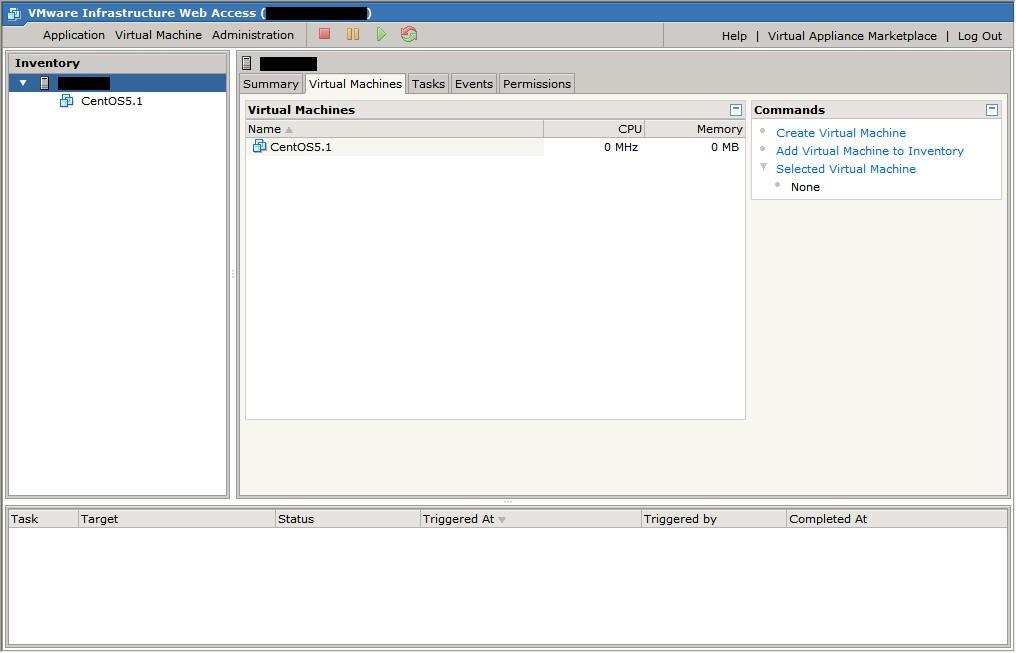The width and height of the screenshot is (1016, 653).
Task: Click the VMware logo icon in title bar
Action: pyautogui.click(x=14, y=13)
